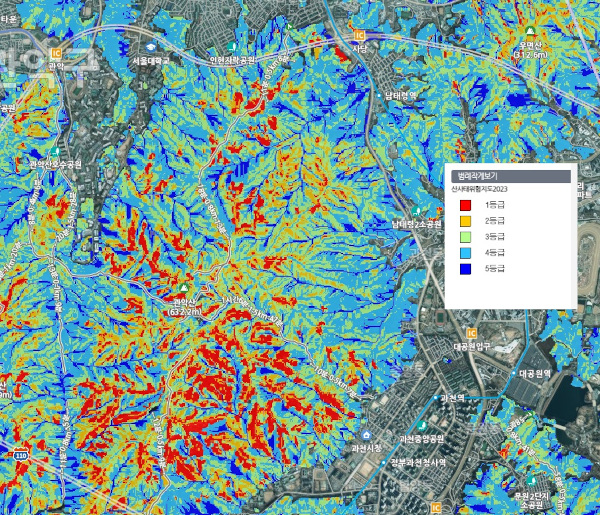Select the 과천시청 building icon

tap(367, 435)
